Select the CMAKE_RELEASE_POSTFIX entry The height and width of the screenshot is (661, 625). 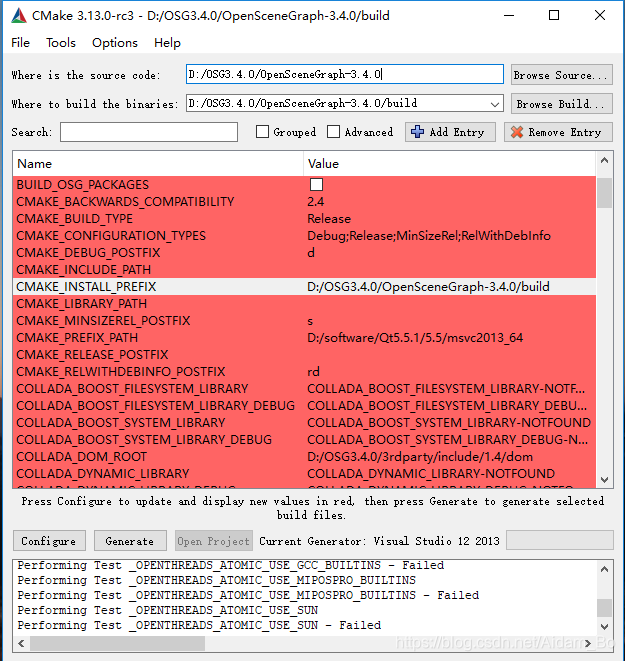(x=92, y=355)
